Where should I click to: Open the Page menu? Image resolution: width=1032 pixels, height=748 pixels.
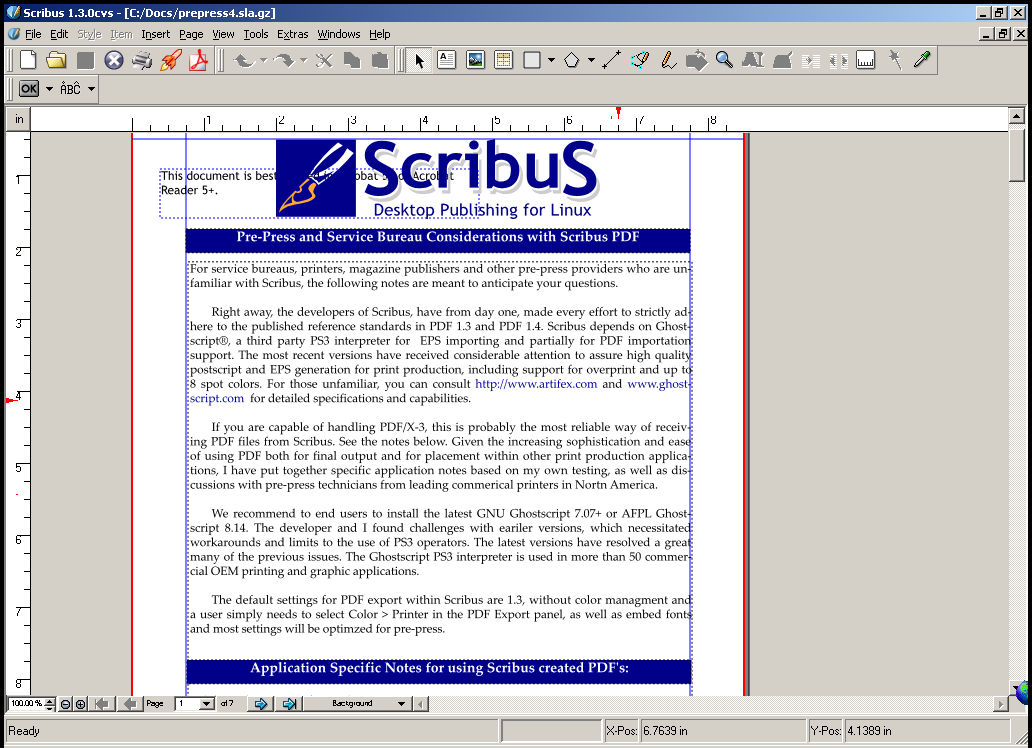(191, 34)
